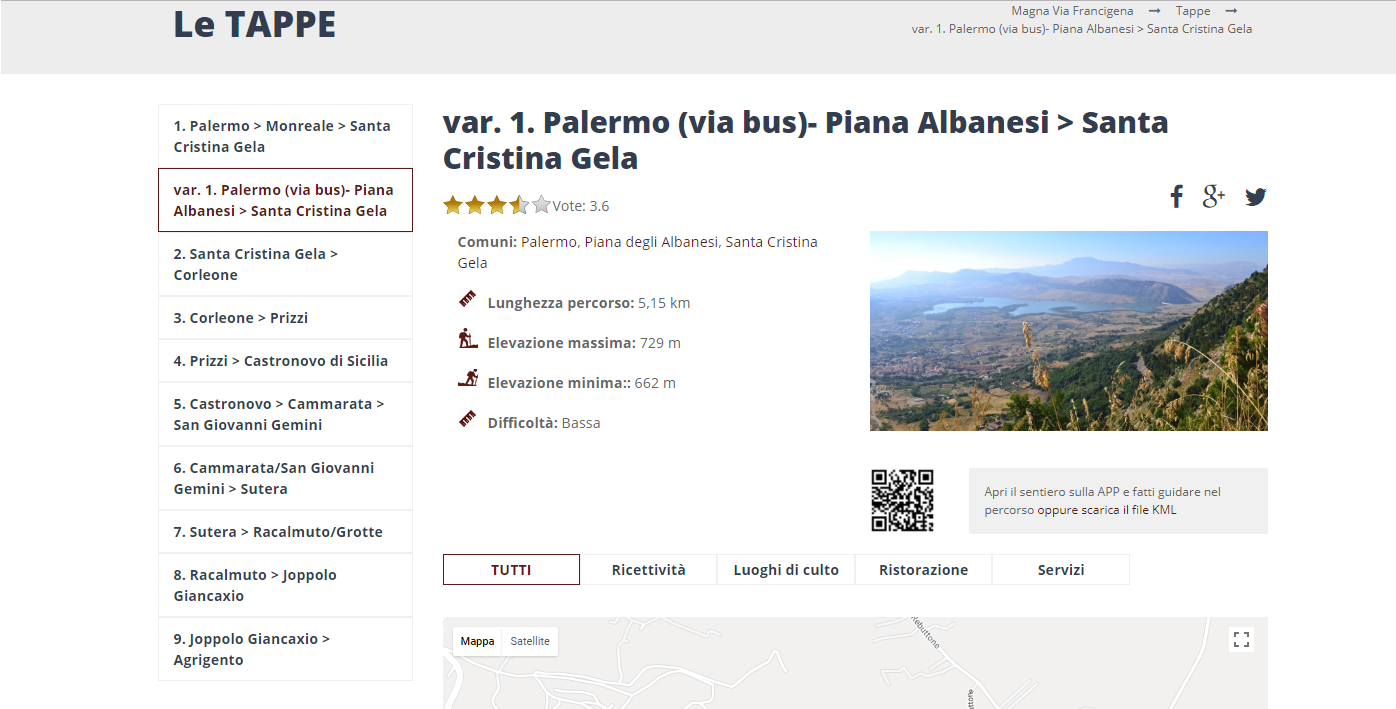The image size is (1396, 709).
Task: Download the KML file link
Action: [x=1107, y=510]
